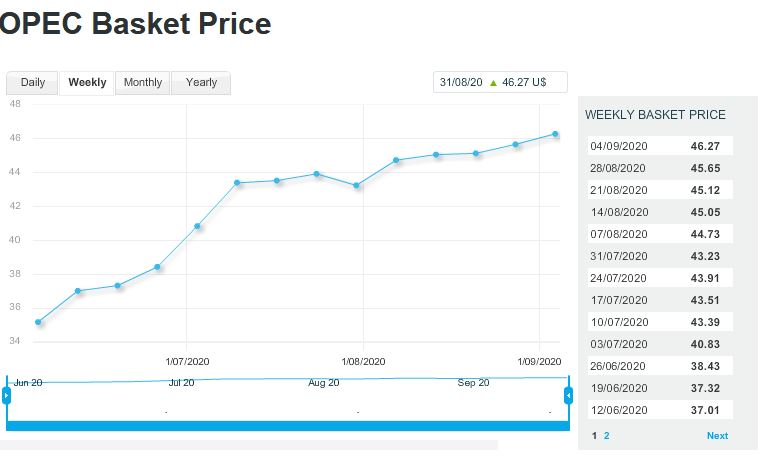Select the Weekly tab
Screen dimensions: 762x456
click(87, 83)
